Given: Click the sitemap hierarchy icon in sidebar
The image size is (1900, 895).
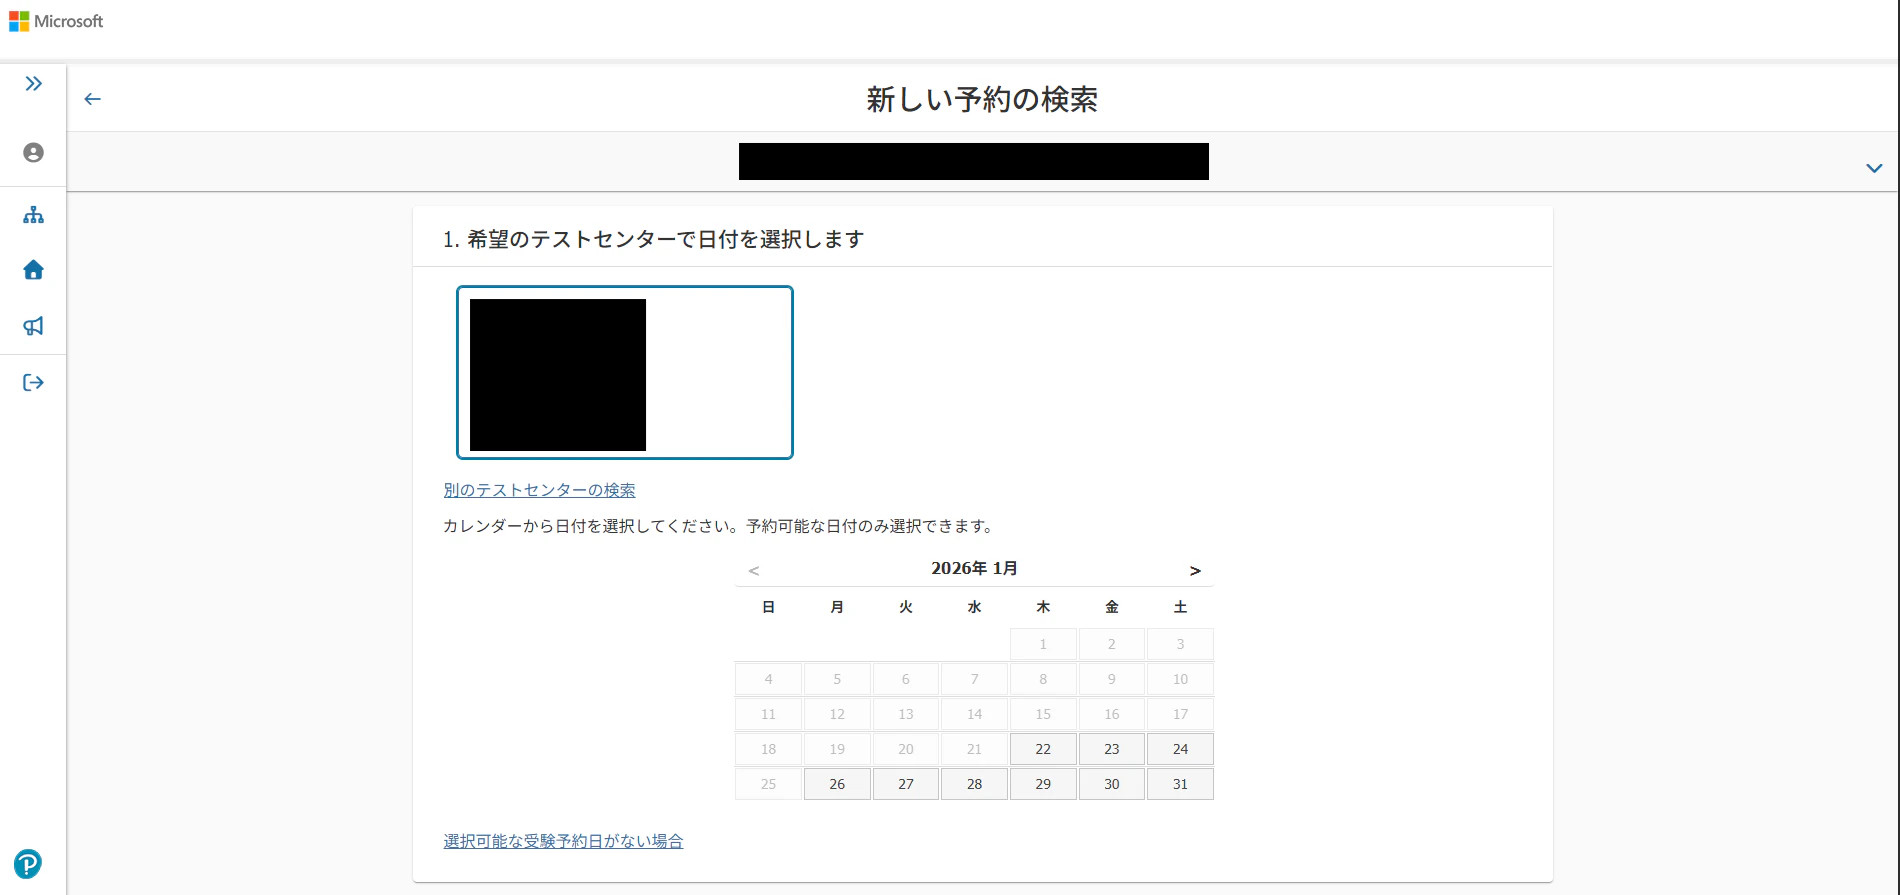Looking at the screenshot, I should 33,215.
